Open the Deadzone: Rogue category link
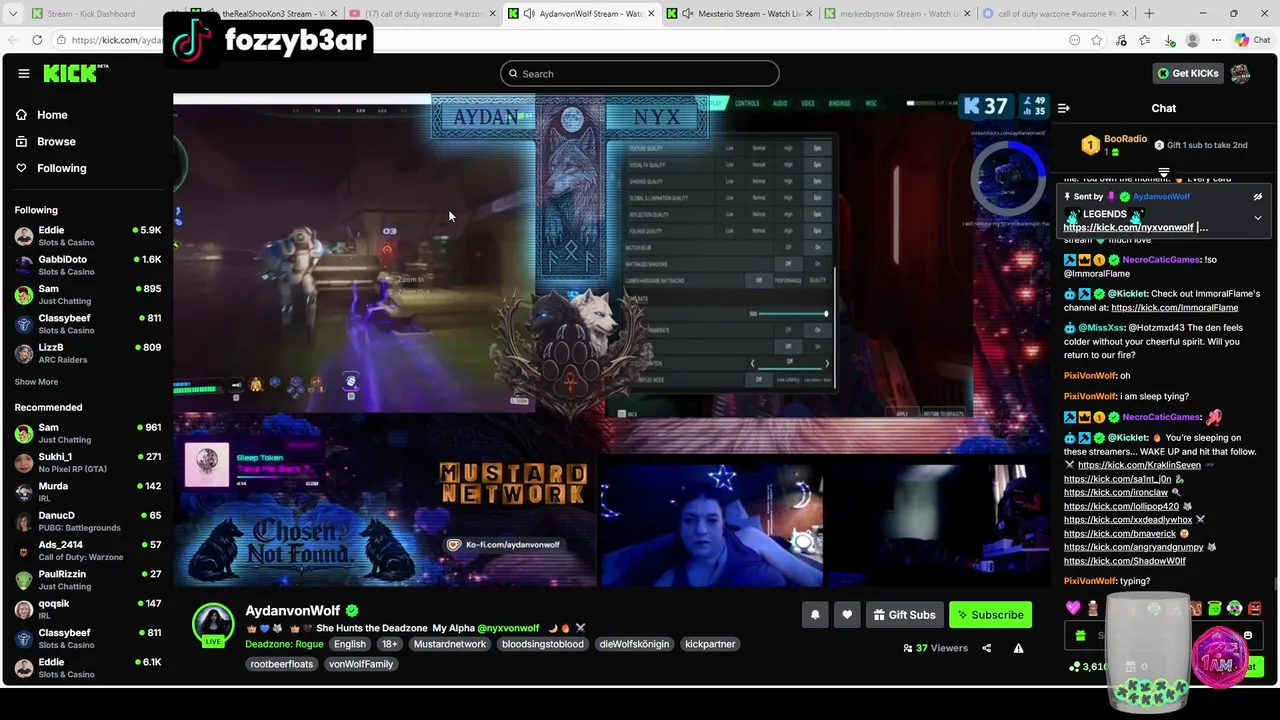The width and height of the screenshot is (1280, 720). coord(284,644)
